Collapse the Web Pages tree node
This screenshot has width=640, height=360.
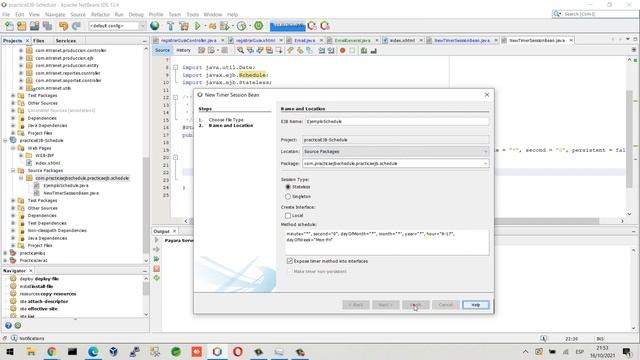click(13, 148)
